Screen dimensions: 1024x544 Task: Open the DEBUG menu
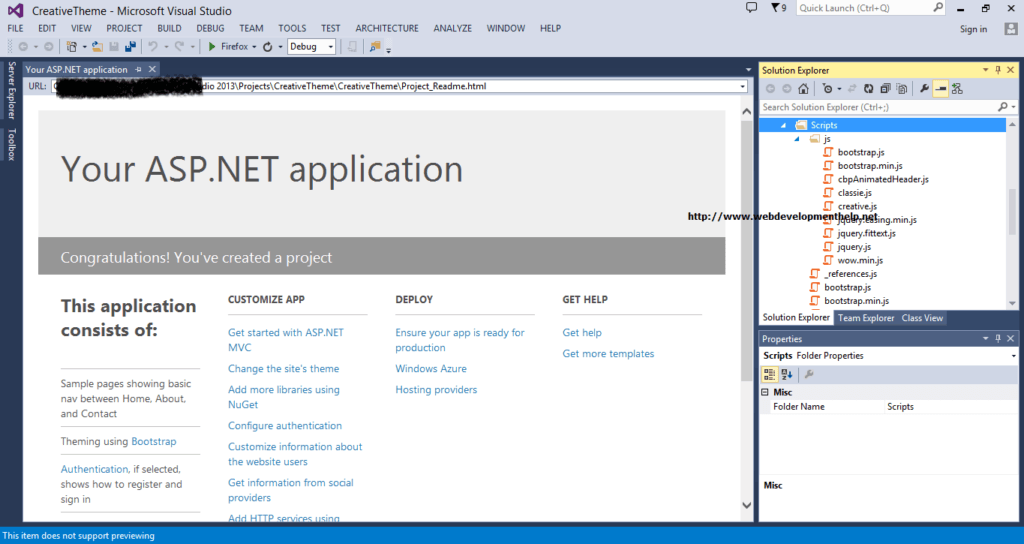coord(210,28)
